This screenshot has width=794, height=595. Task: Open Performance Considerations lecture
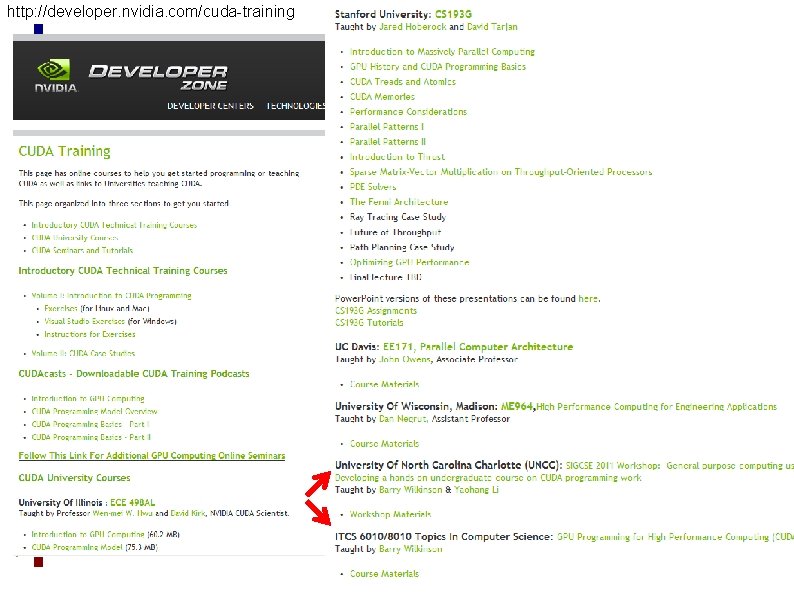(x=408, y=111)
